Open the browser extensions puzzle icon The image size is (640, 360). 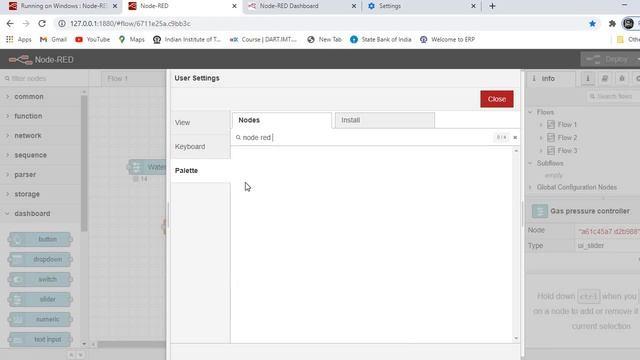(612, 24)
